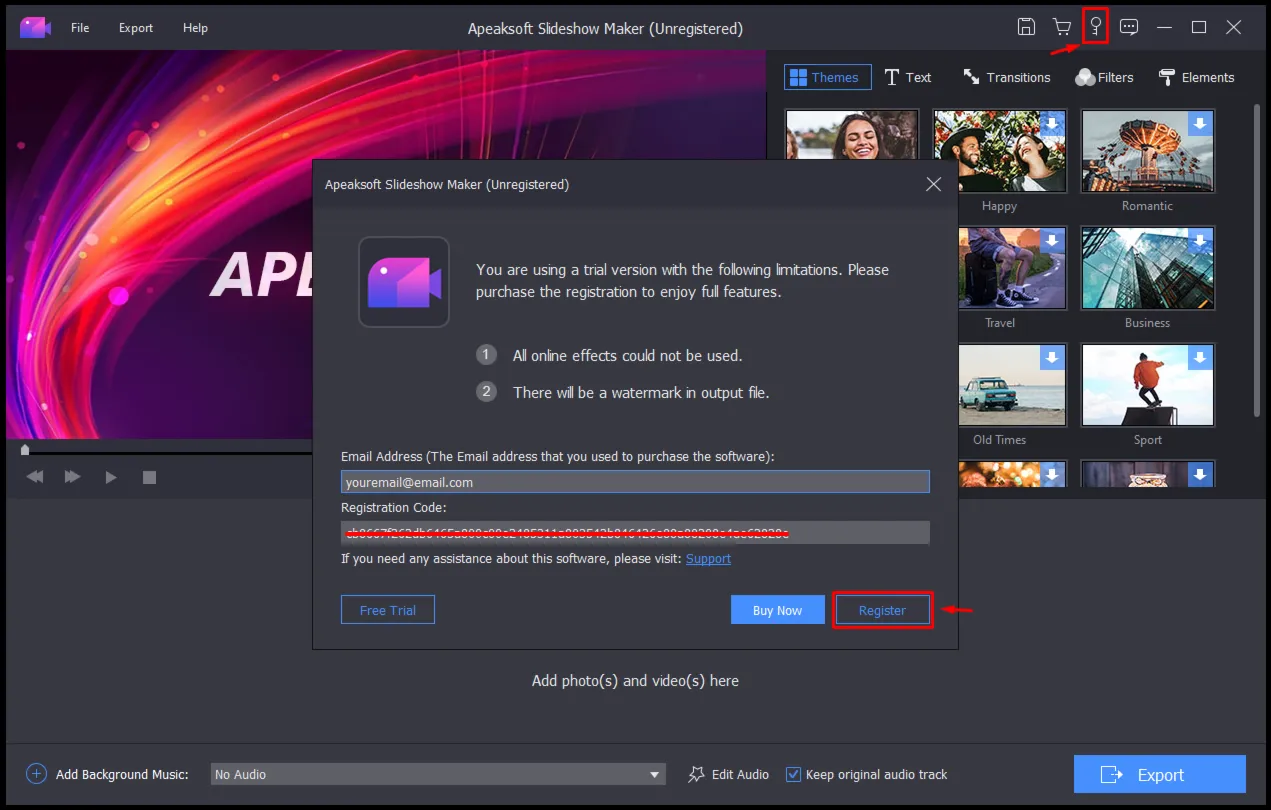Open the Export menu
The height and width of the screenshot is (810, 1271).
coord(136,28)
